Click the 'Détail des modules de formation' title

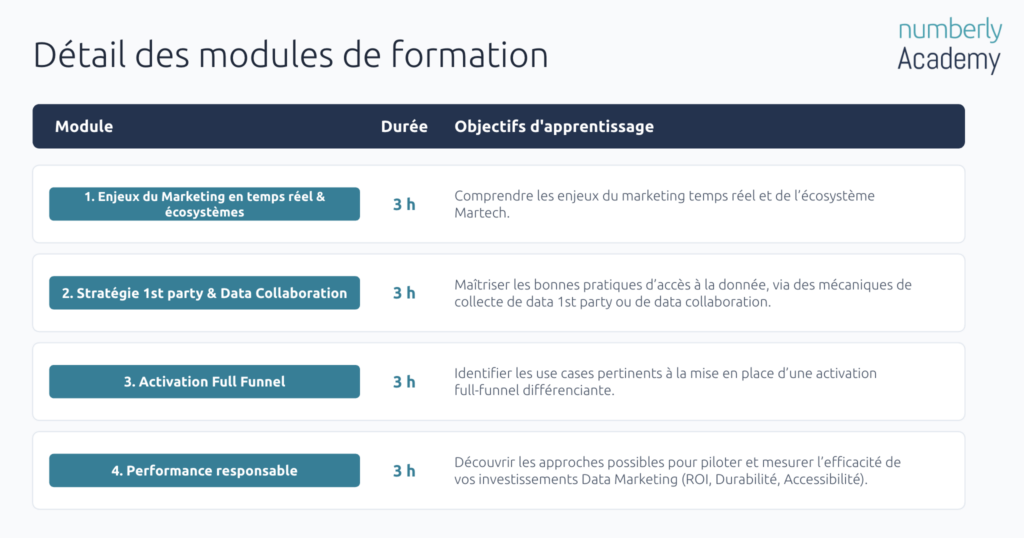[x=291, y=54]
